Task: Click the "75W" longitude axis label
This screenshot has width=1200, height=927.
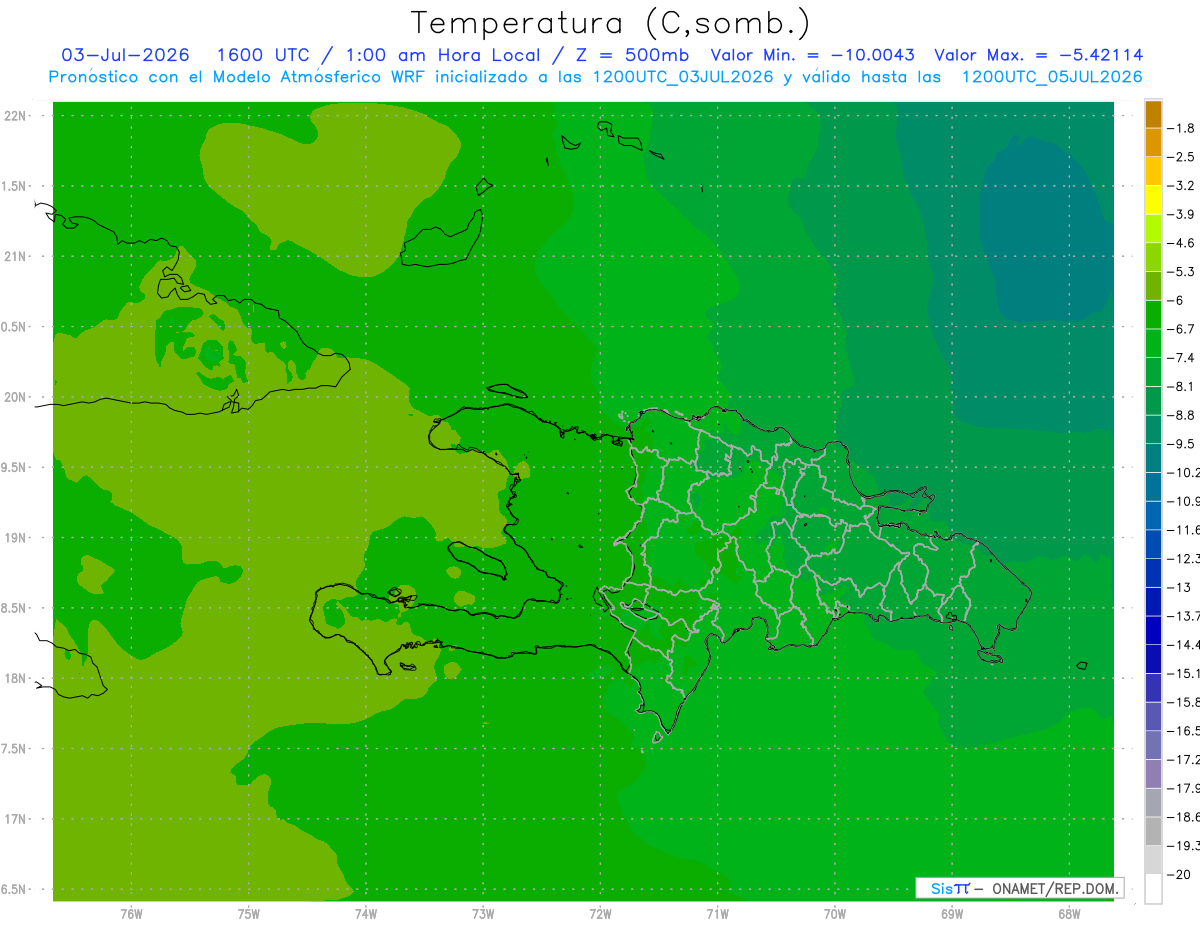Action: (x=248, y=913)
